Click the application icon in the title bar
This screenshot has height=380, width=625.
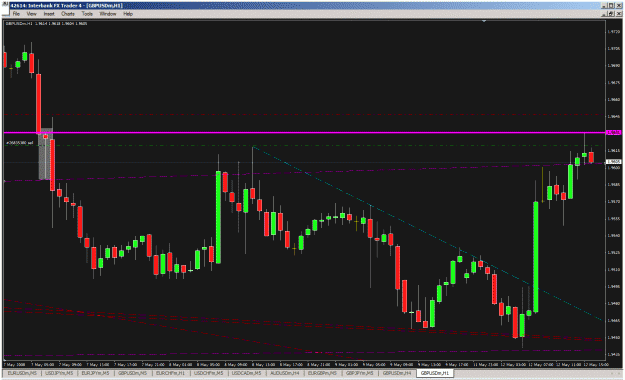click(x=5, y=5)
